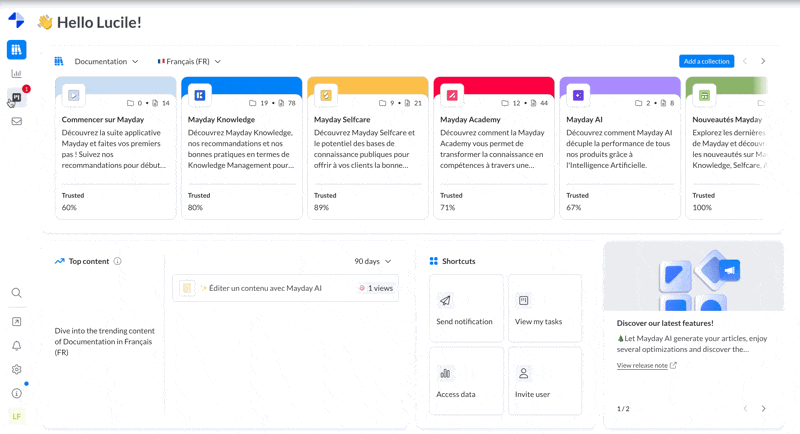This screenshot has width=800, height=434.
Task: Open the notifications bell icon
Action: (x=16, y=346)
